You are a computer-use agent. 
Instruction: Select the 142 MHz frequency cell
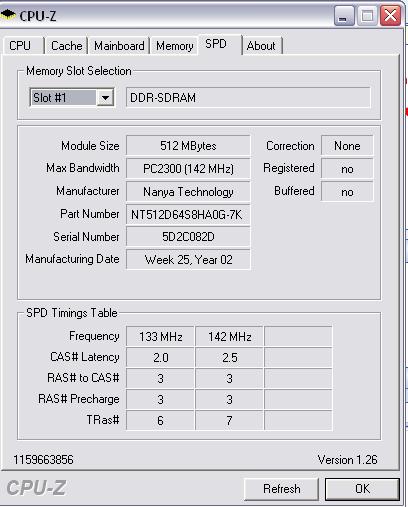point(229,337)
